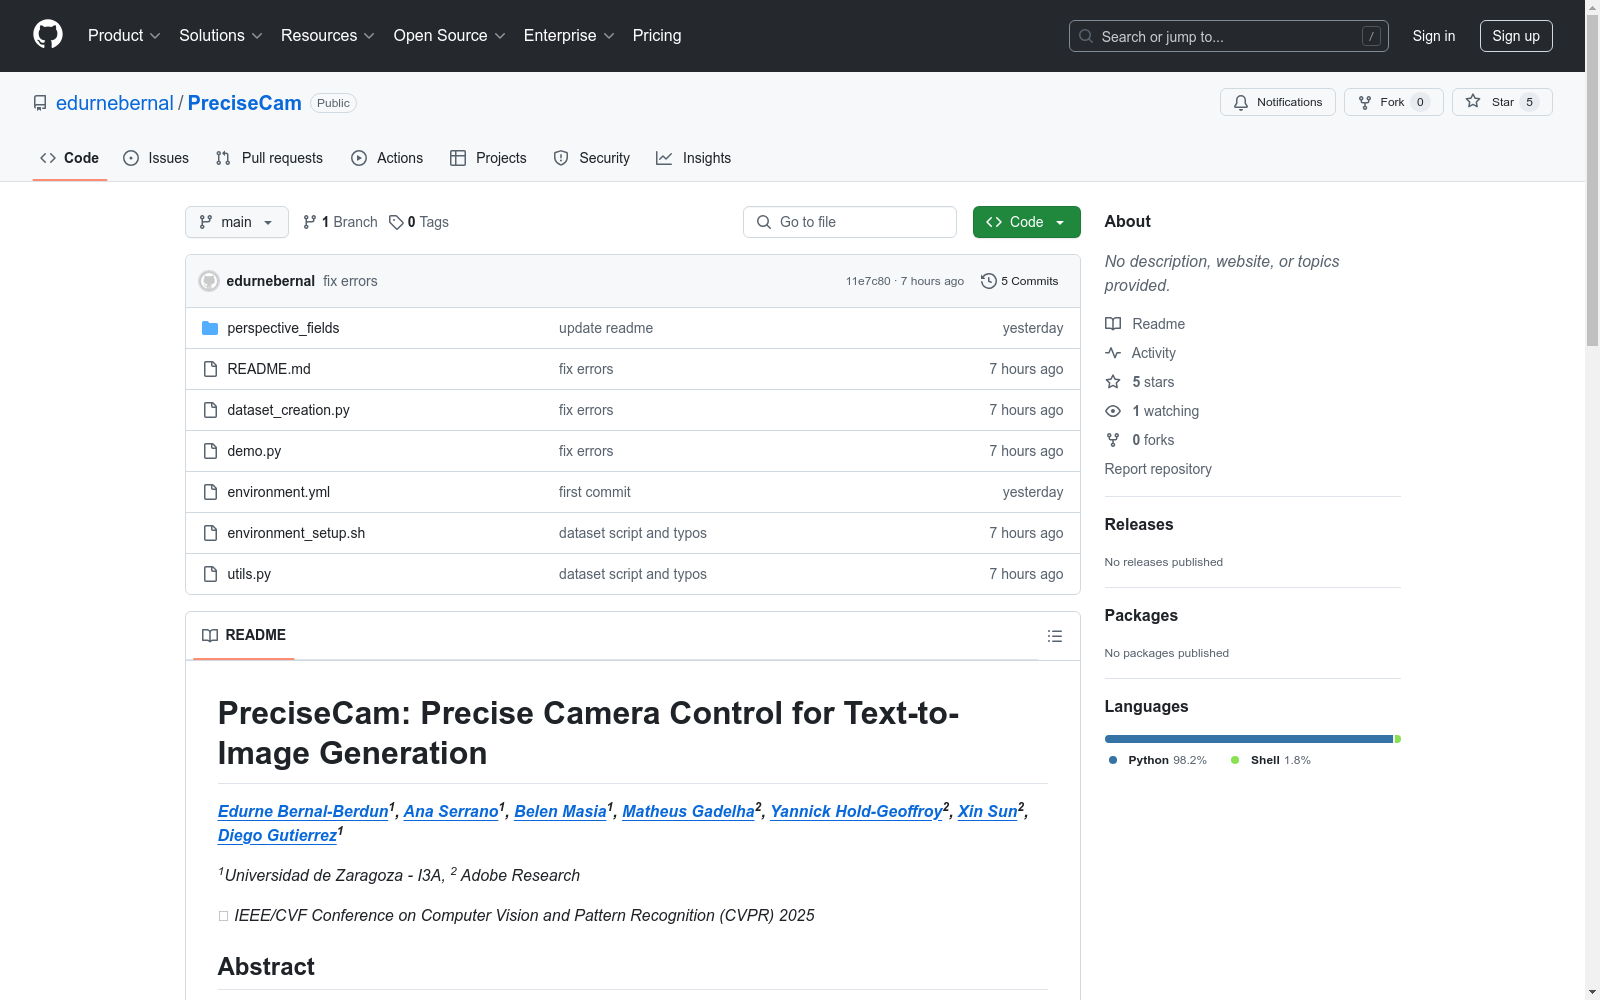This screenshot has width=1600, height=1000.
Task: Open the Pricing page
Action: 657,35
